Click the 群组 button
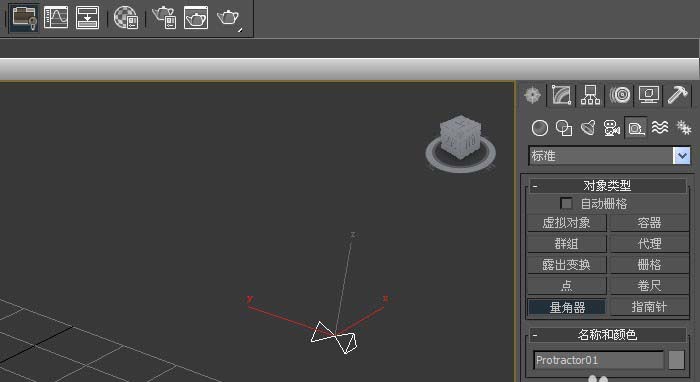Screen dimensions: 700x382 coord(567,244)
